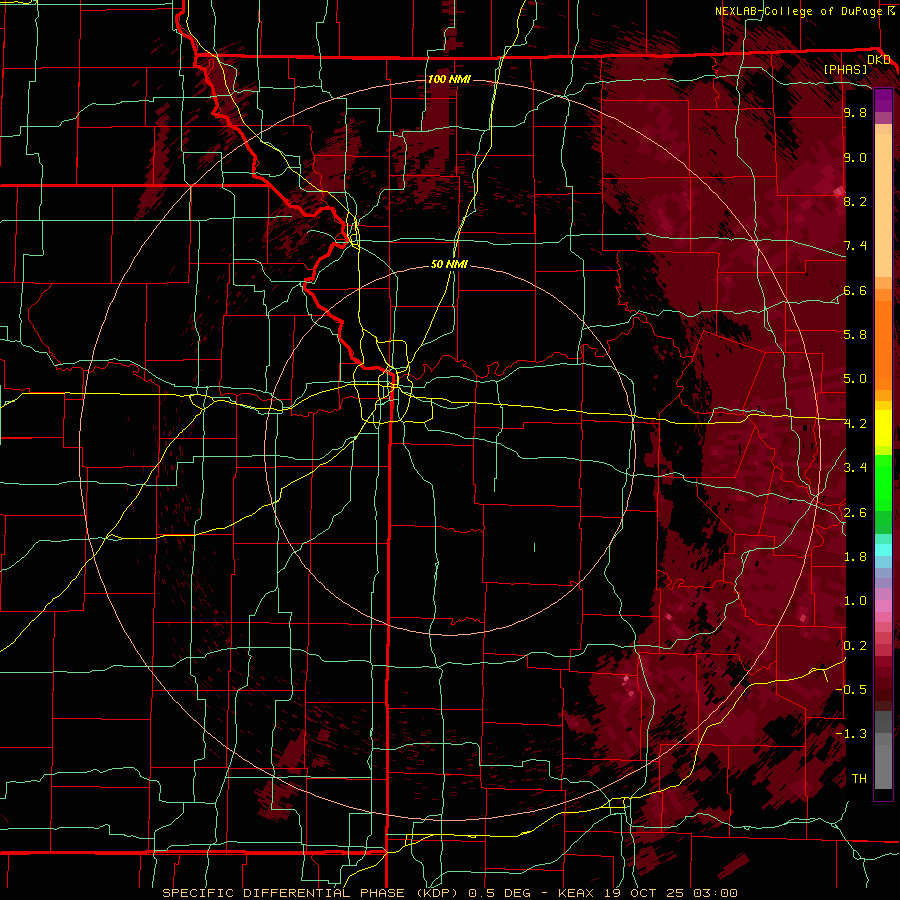Click the 0.2 legend scale value
This screenshot has width=900, height=900.
[x=855, y=646]
